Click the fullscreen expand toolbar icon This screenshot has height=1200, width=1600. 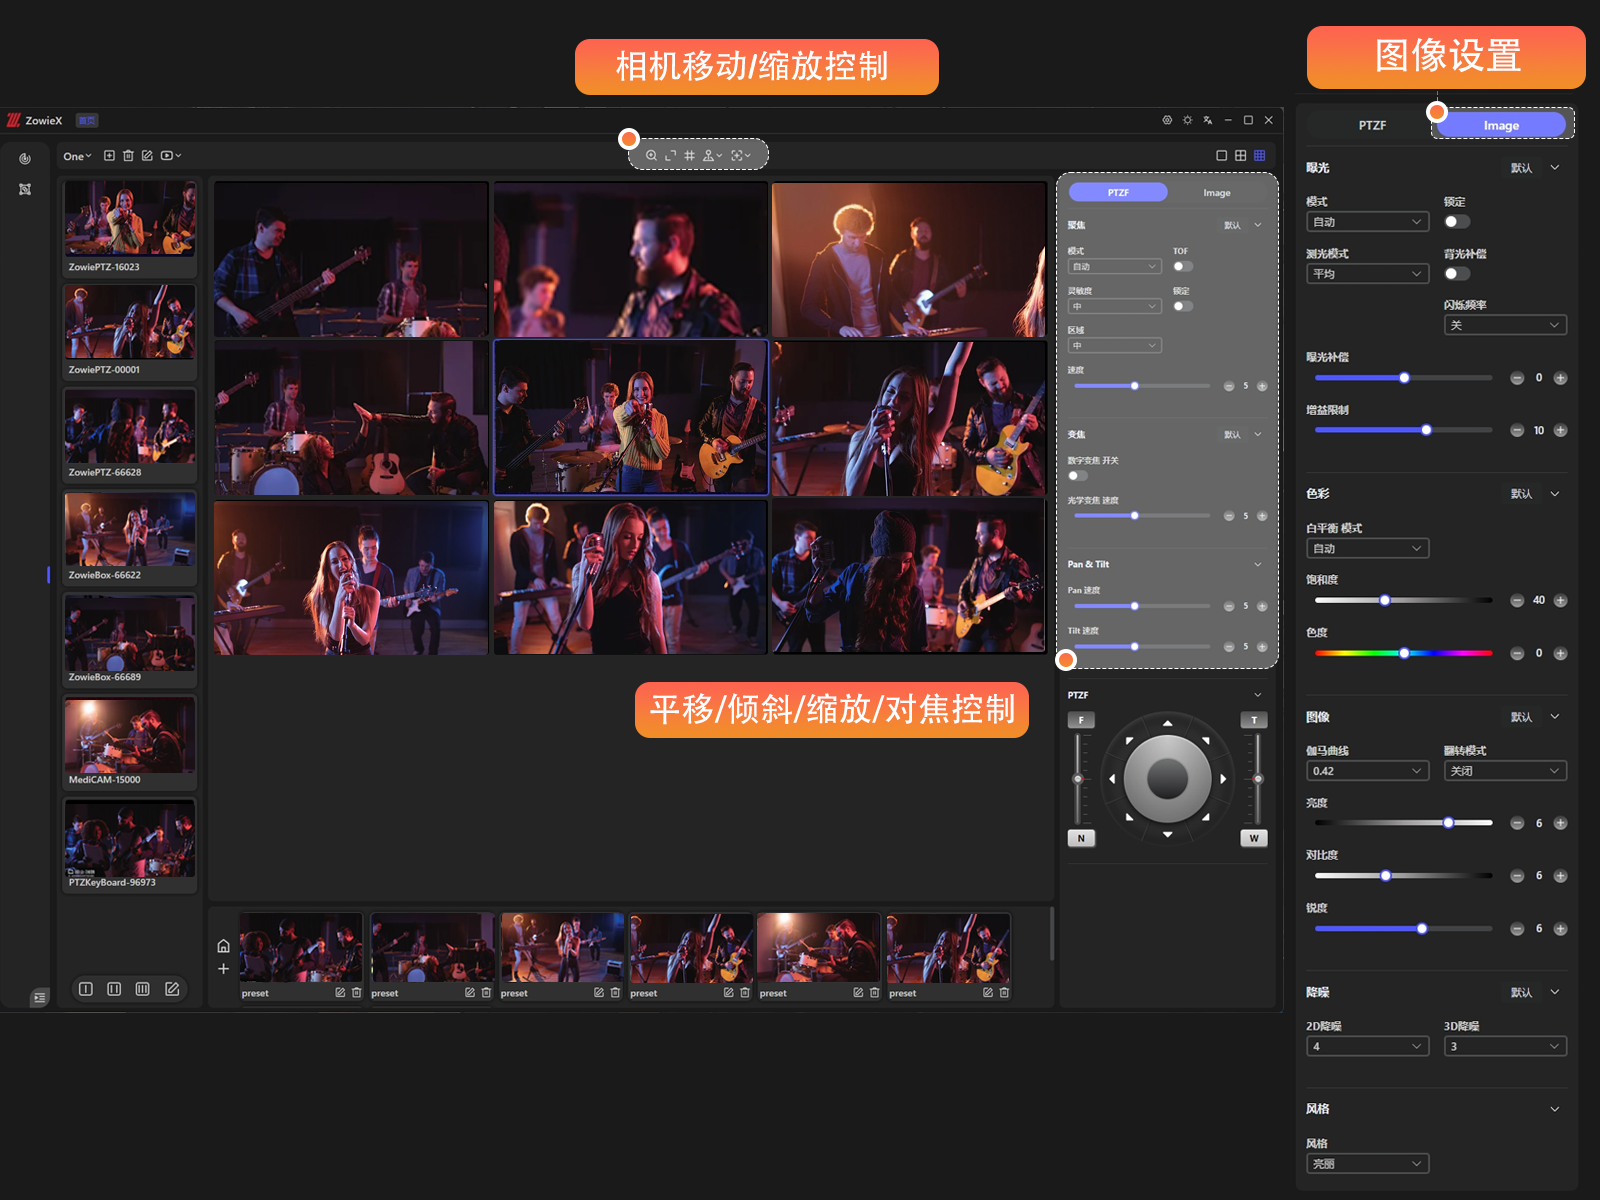click(670, 155)
